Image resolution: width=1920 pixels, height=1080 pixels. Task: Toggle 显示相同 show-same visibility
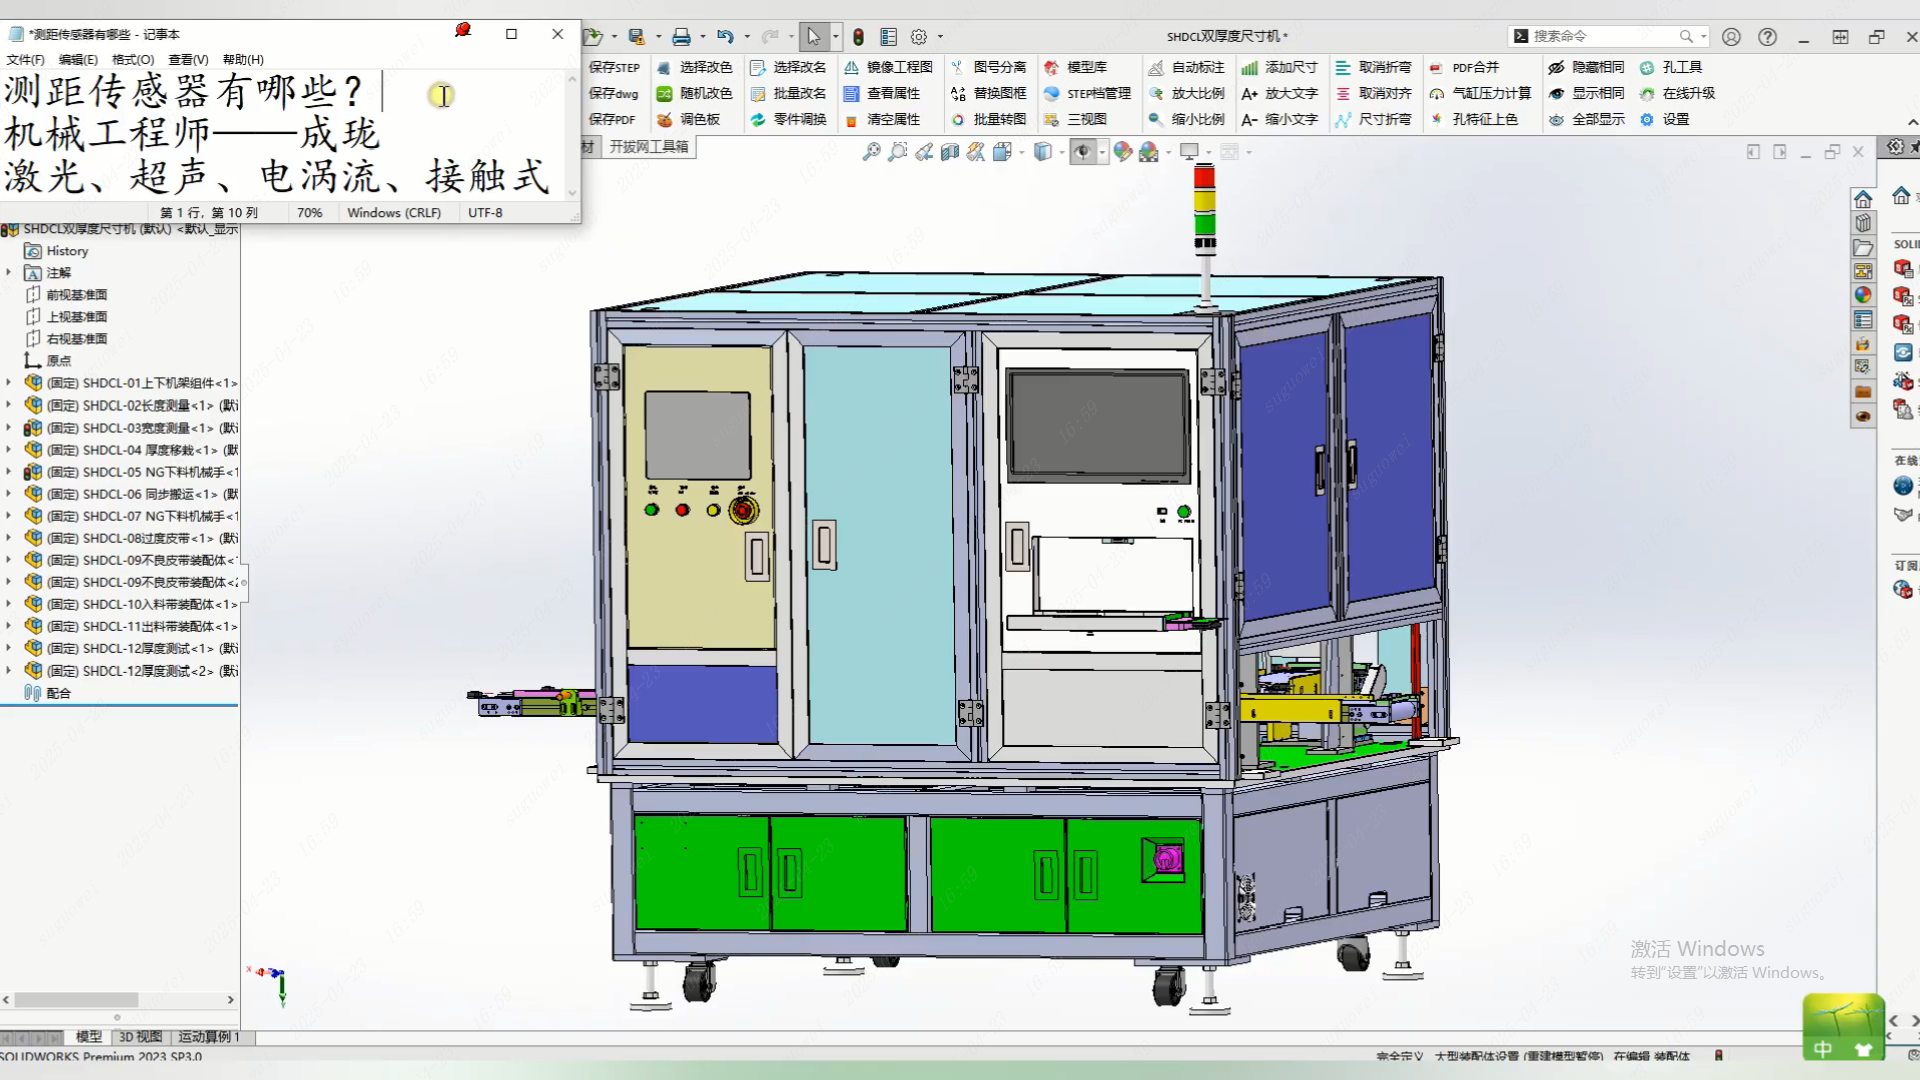(1586, 93)
